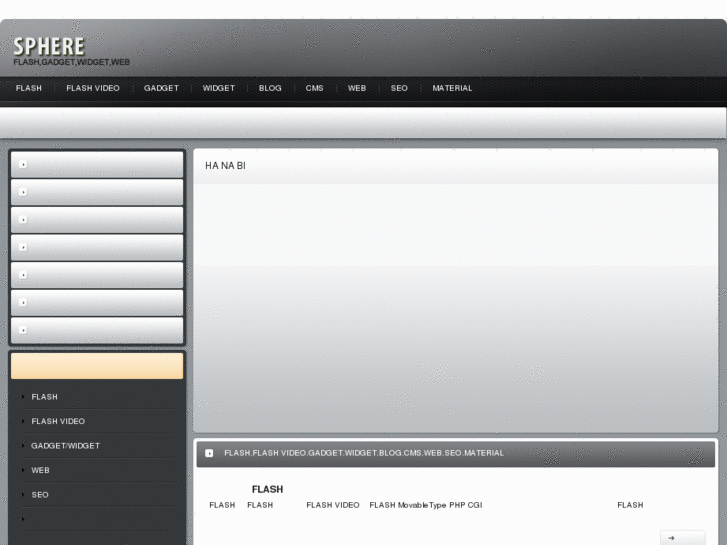Viewport: 727px width, 545px height.
Task: Click the square arrow icon in the content header bar
Action: (209, 453)
